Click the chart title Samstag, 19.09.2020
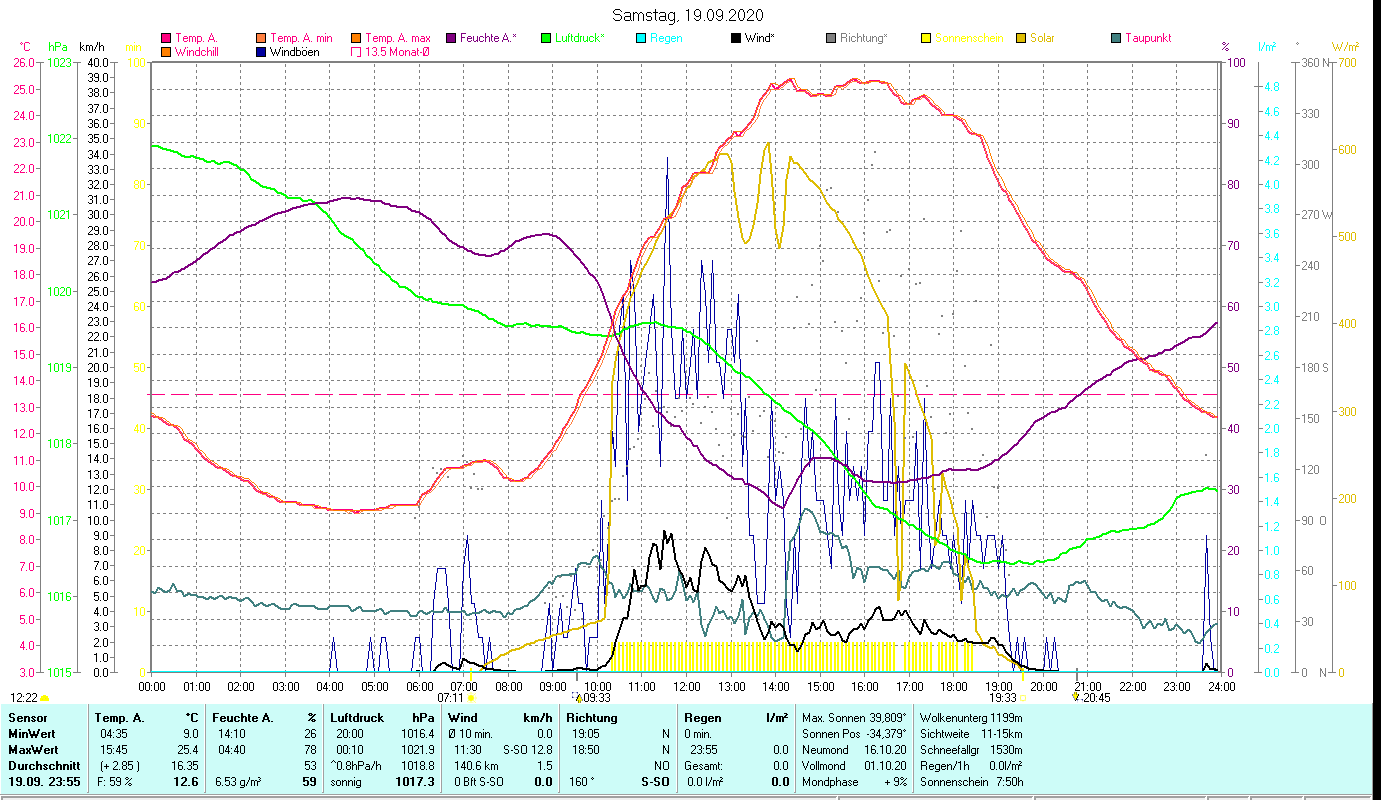This screenshot has width=1381, height=800. tap(690, 15)
